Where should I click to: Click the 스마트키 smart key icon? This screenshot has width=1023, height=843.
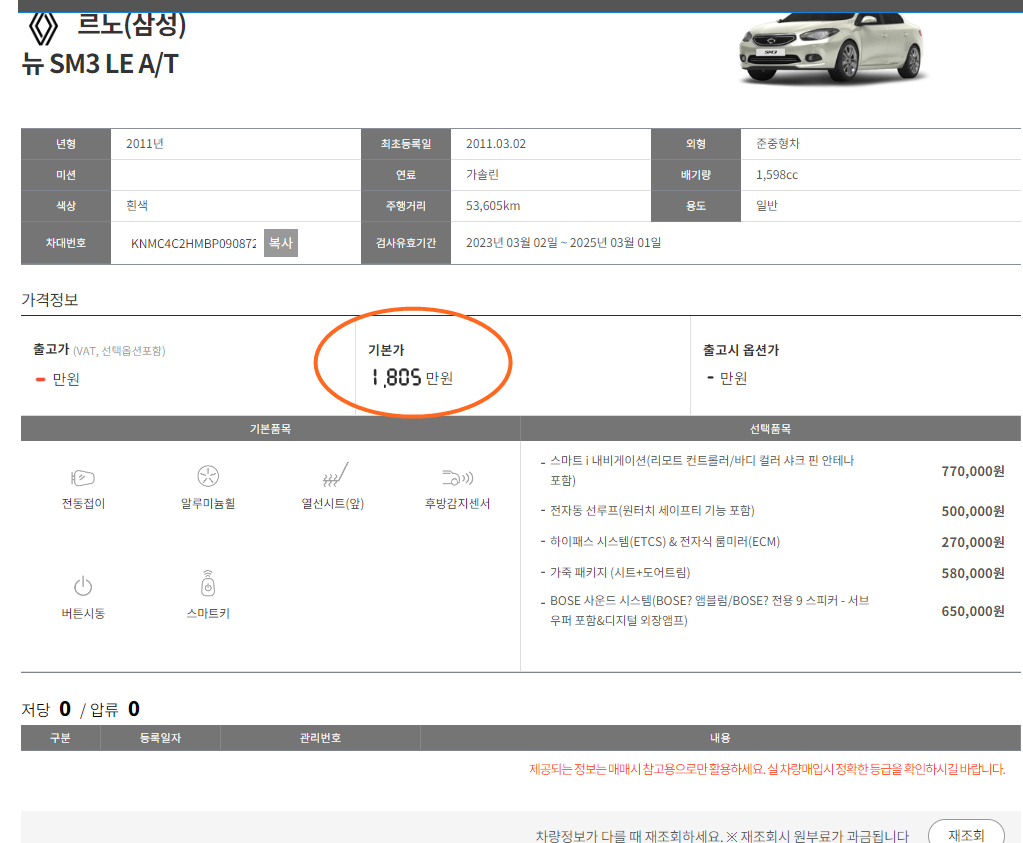207,583
